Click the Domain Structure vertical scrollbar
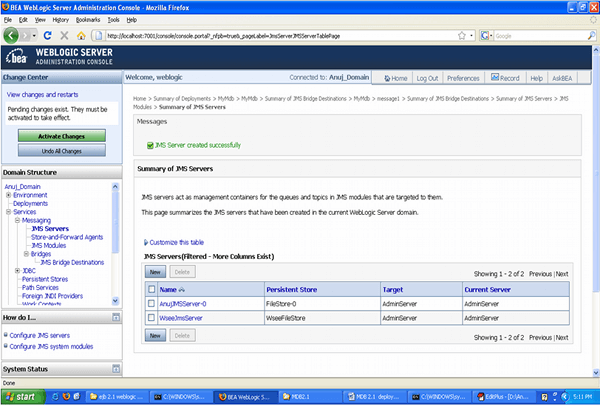 coord(115,240)
